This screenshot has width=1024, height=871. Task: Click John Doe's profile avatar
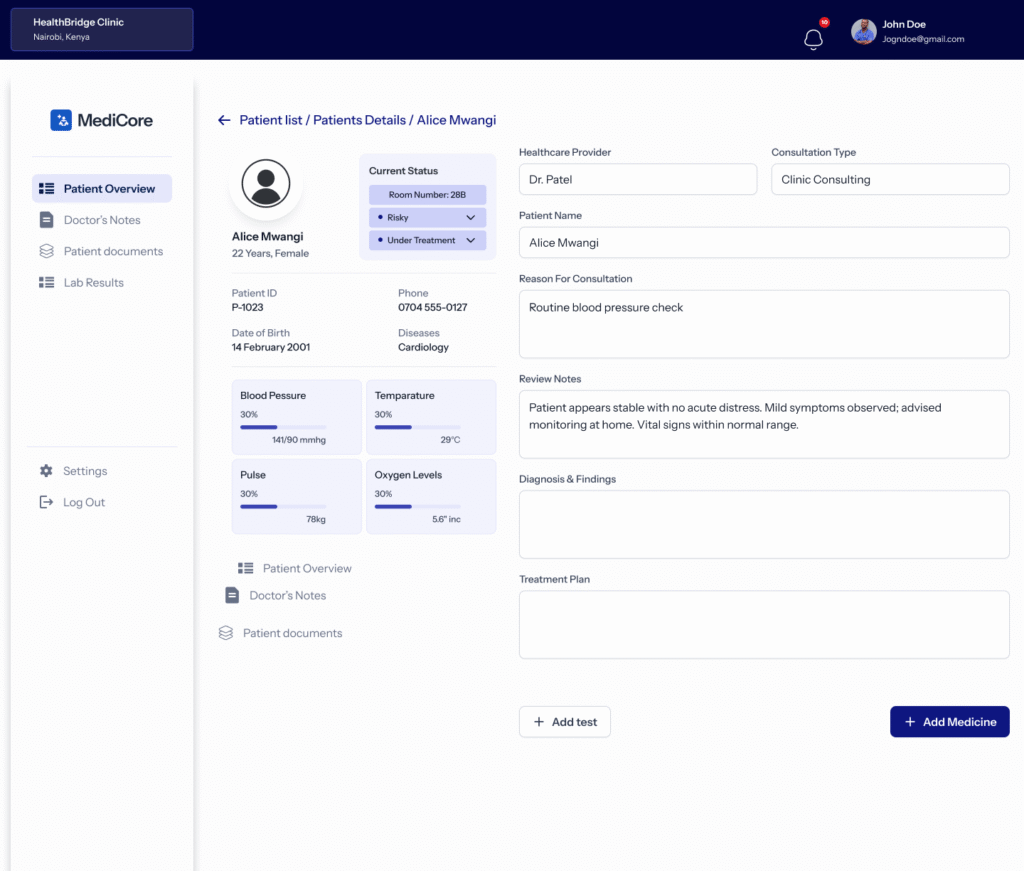[863, 32]
